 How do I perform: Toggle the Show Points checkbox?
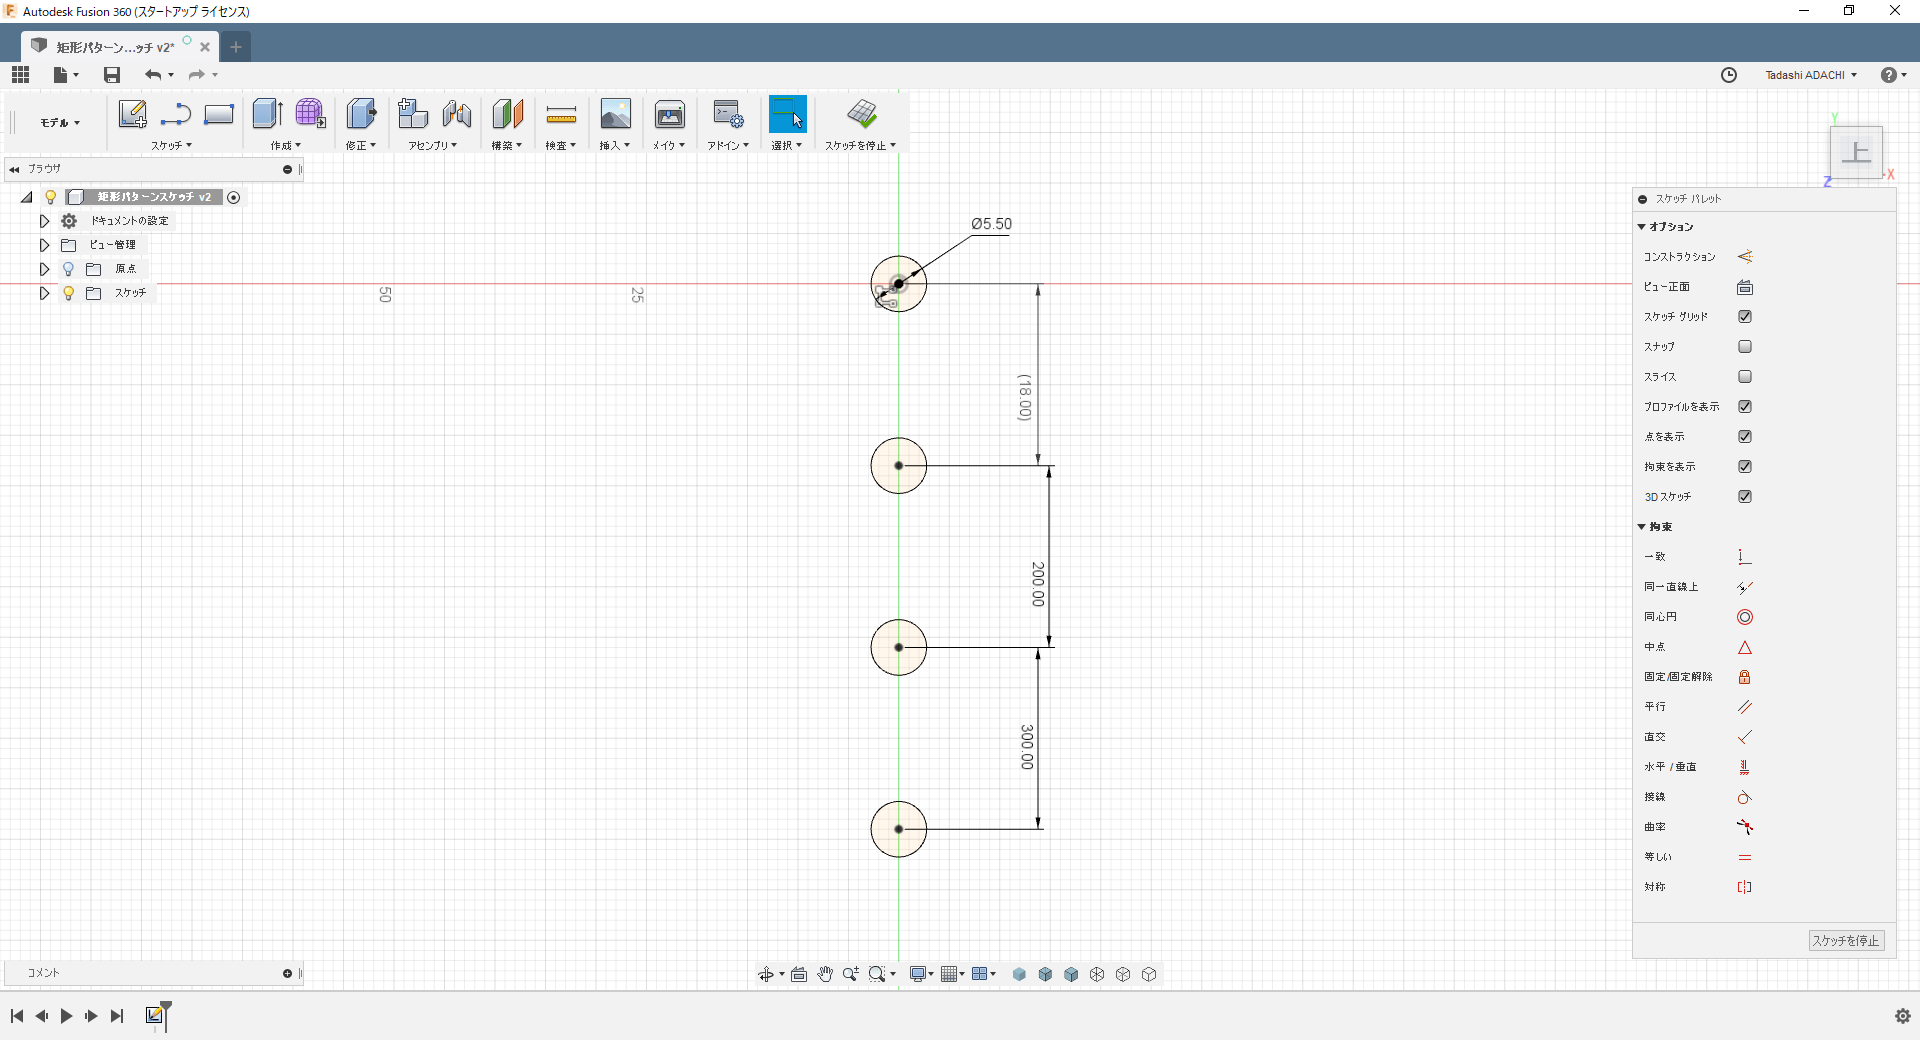pos(1745,437)
